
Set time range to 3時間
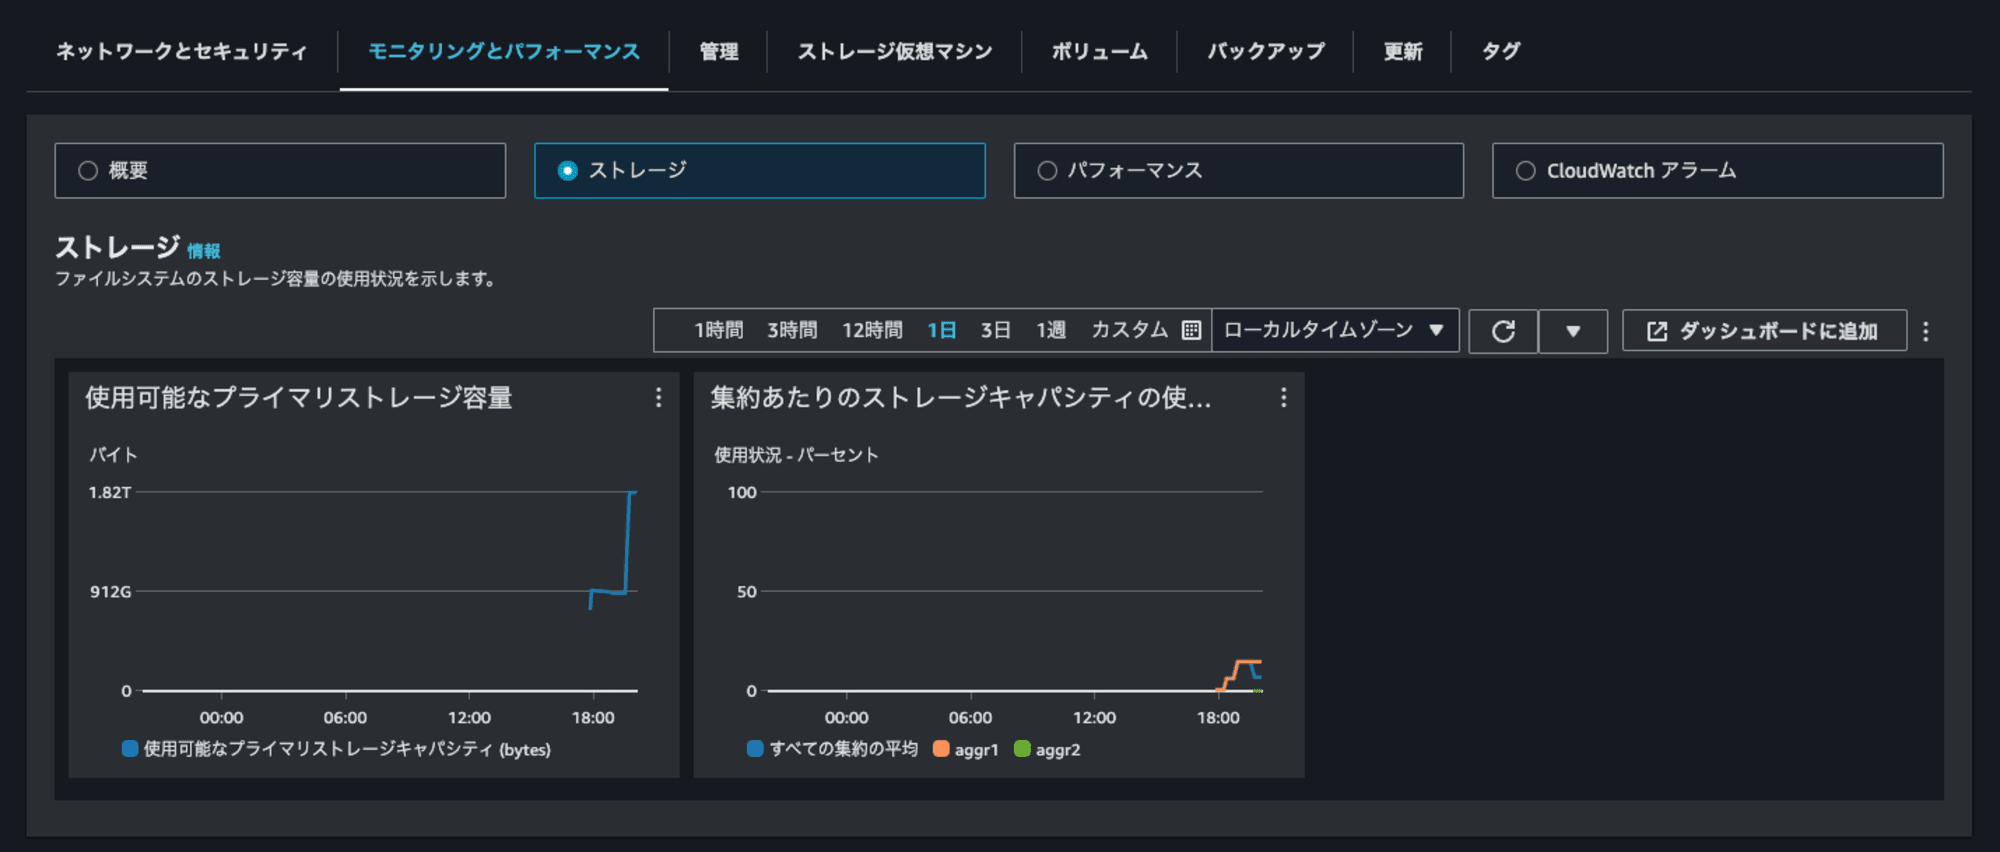(x=792, y=330)
